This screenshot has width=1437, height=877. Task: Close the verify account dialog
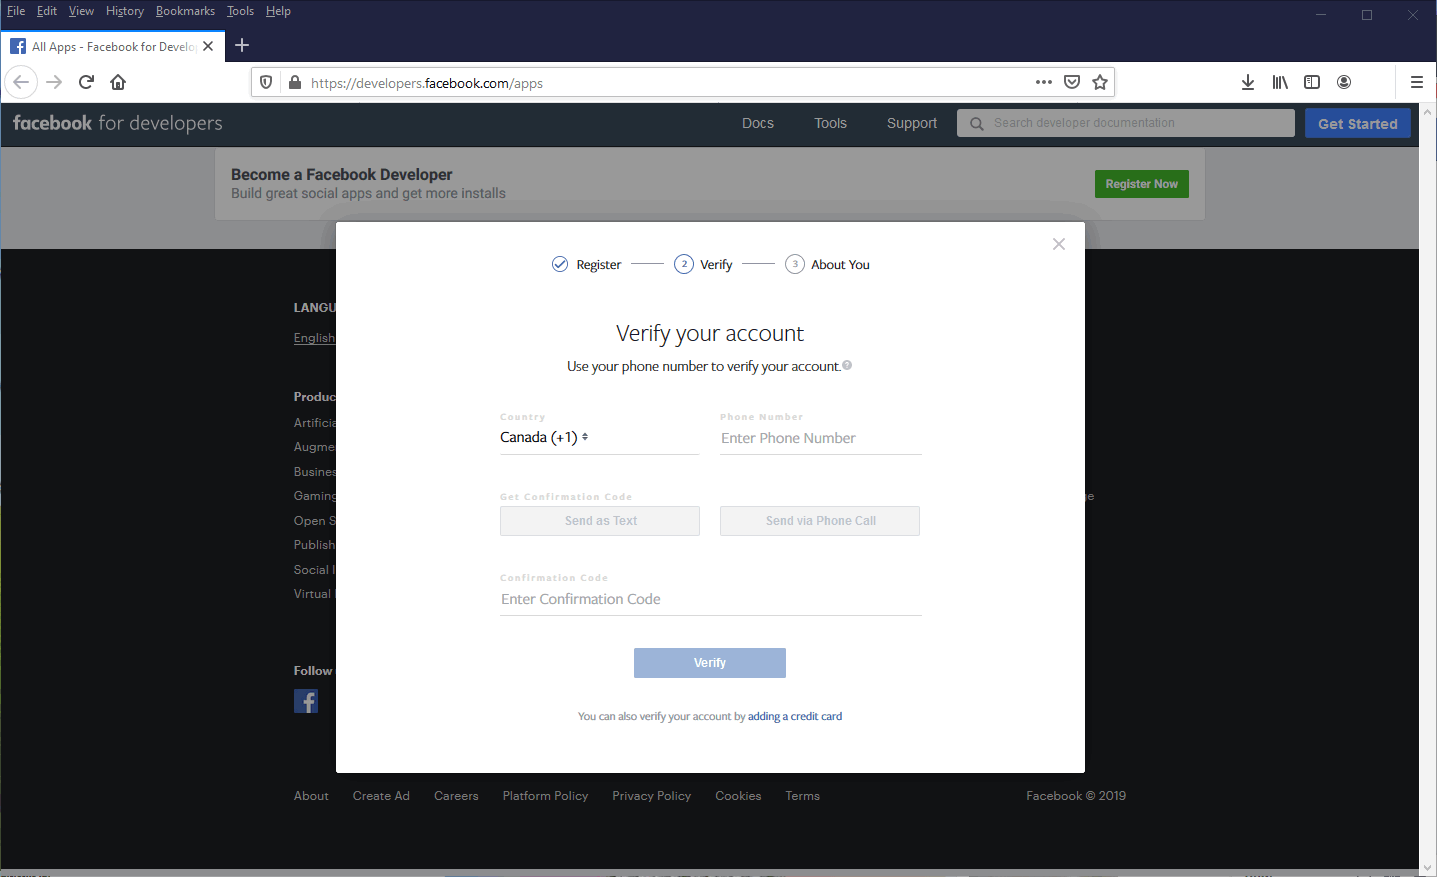(x=1059, y=244)
